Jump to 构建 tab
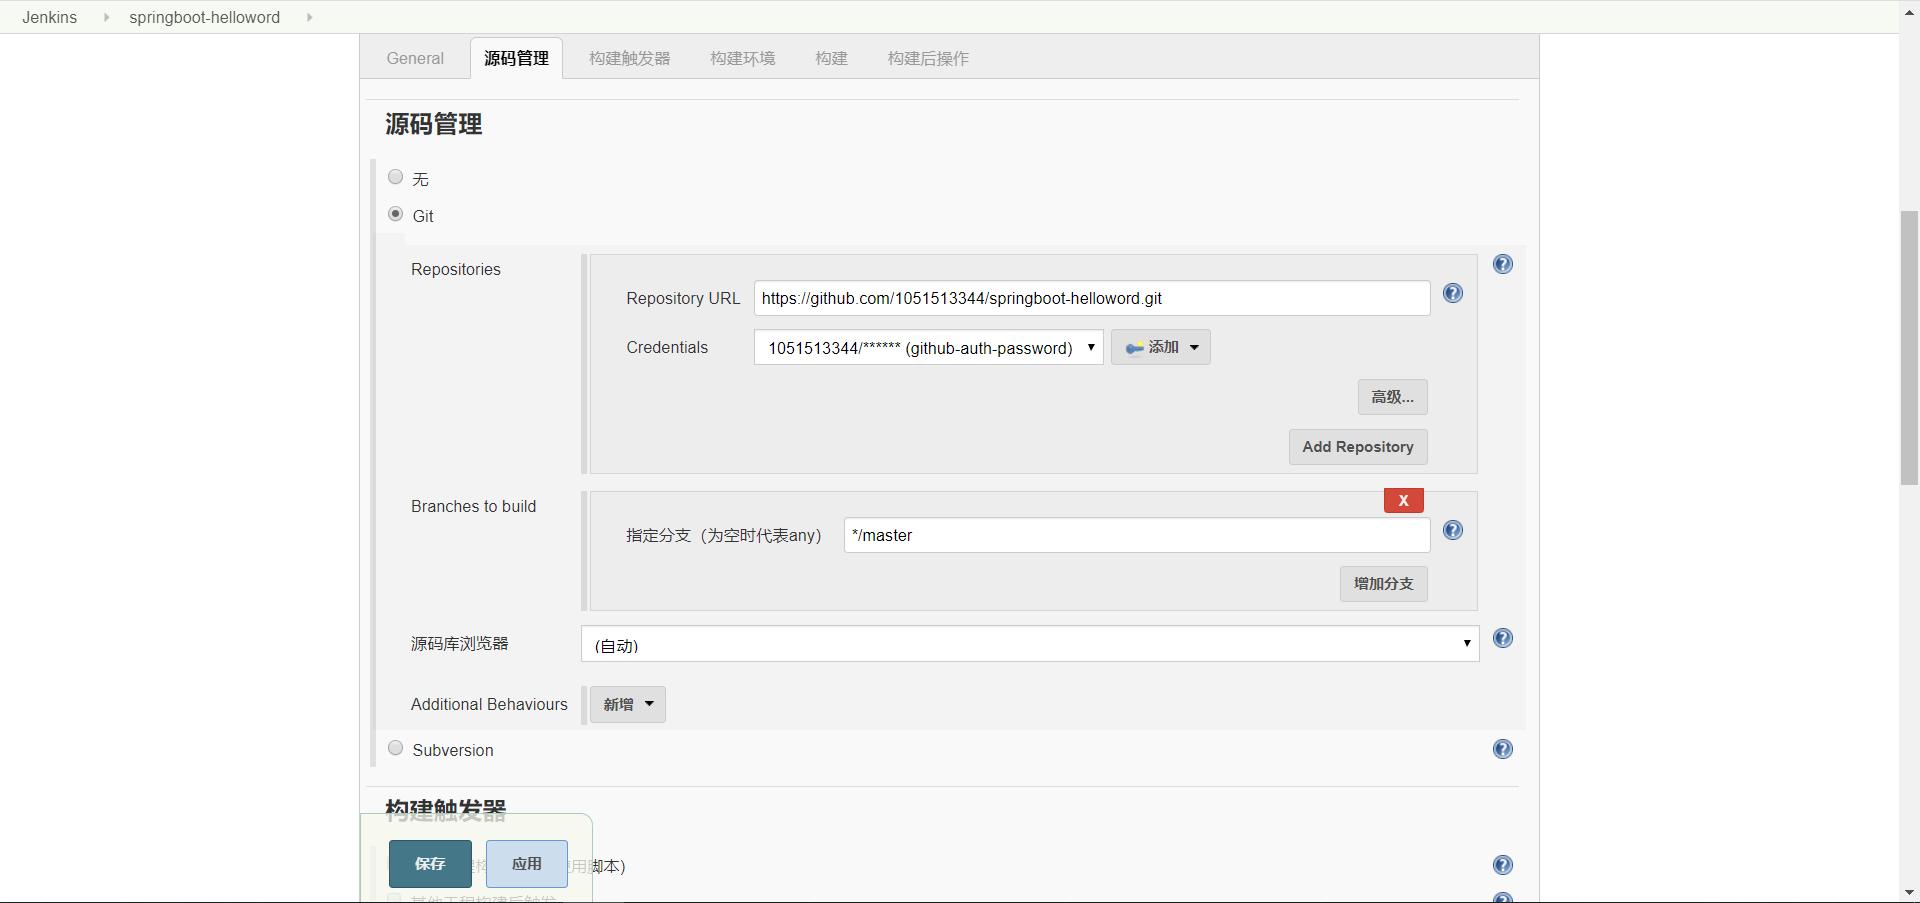The height and width of the screenshot is (903, 1920). (831, 58)
